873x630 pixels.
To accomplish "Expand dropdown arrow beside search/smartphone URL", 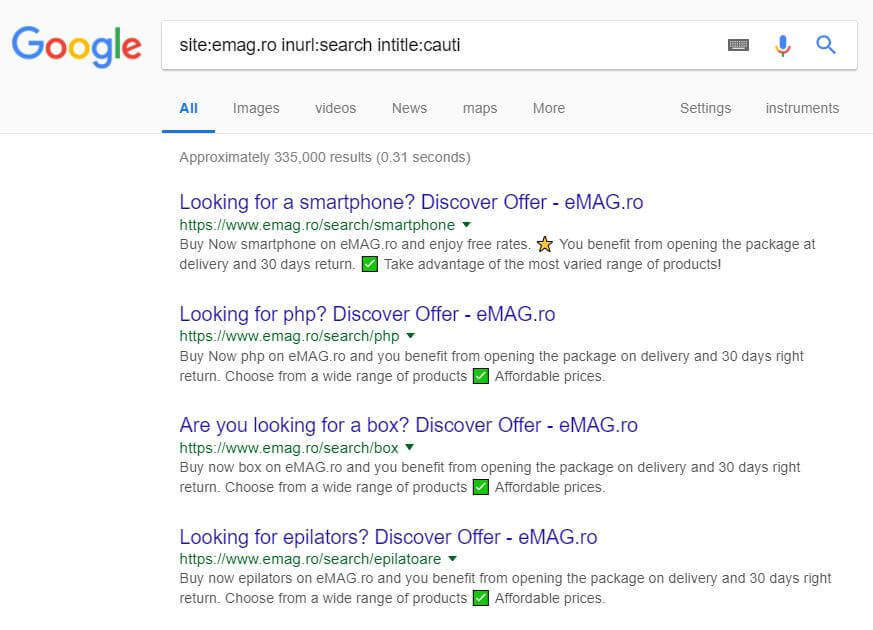I will point(467,225).
